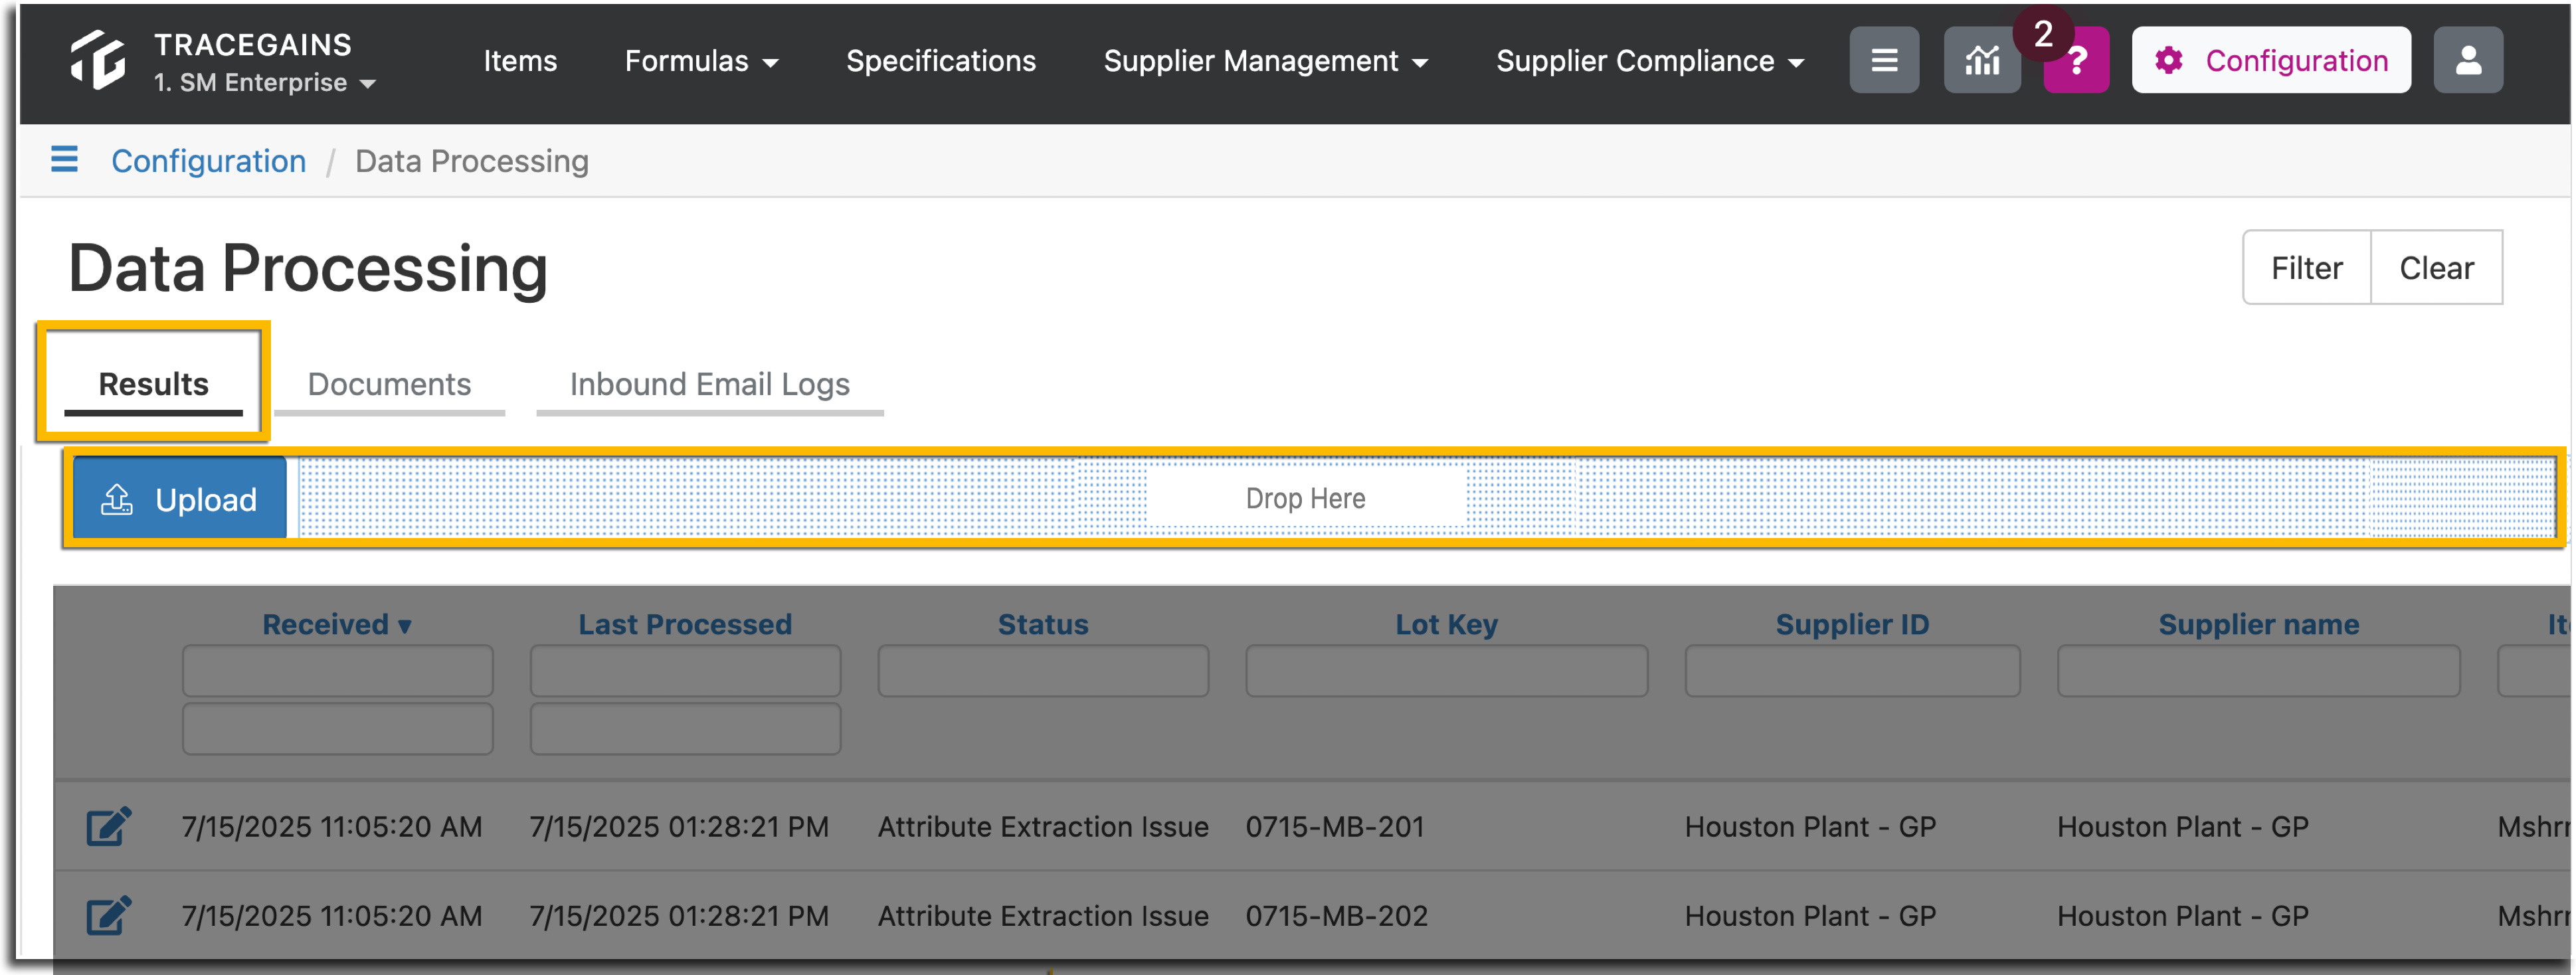Edit the row with Lot Key 0715-MB-202
This screenshot has height=975, width=2576.
[108, 915]
